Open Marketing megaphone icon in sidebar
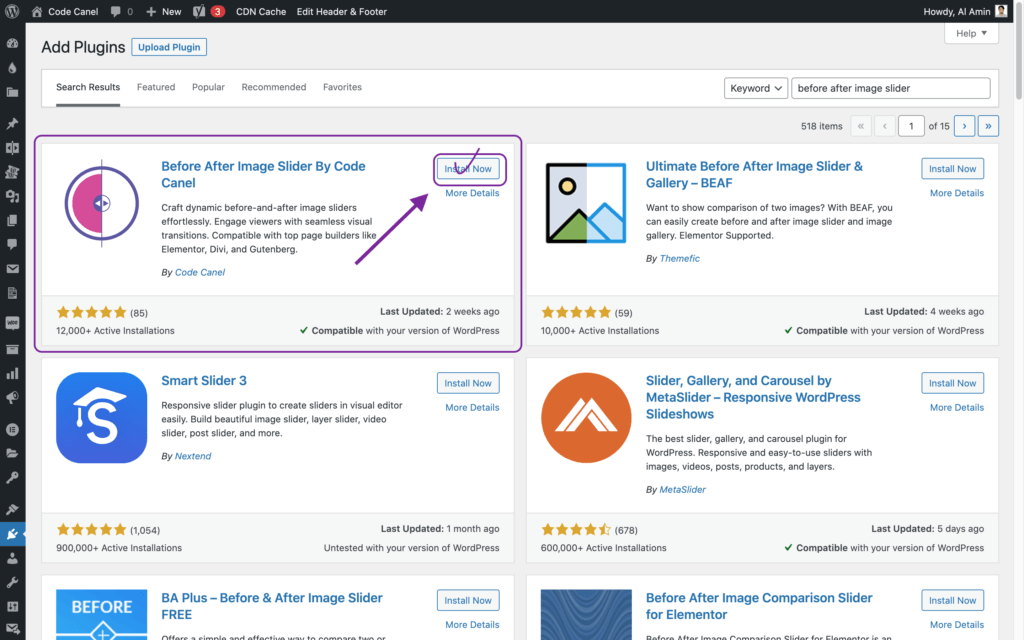The height and width of the screenshot is (640, 1024). [x=12, y=397]
